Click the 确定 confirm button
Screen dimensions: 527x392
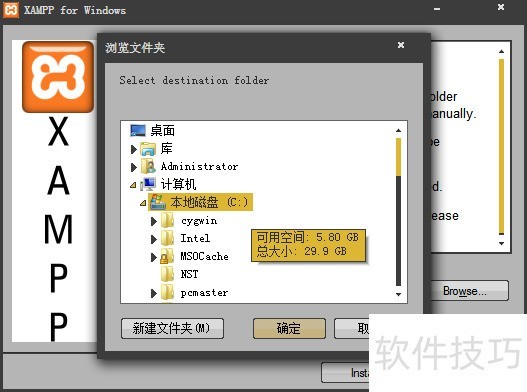(x=289, y=328)
